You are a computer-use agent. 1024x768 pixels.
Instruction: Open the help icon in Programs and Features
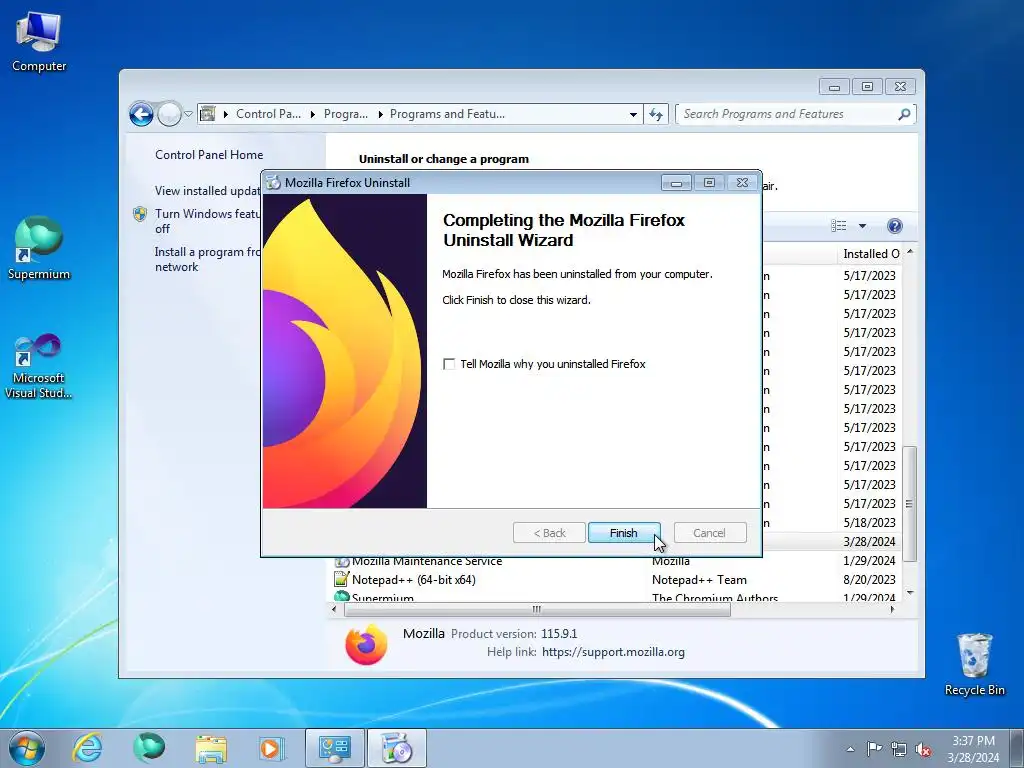tap(895, 226)
